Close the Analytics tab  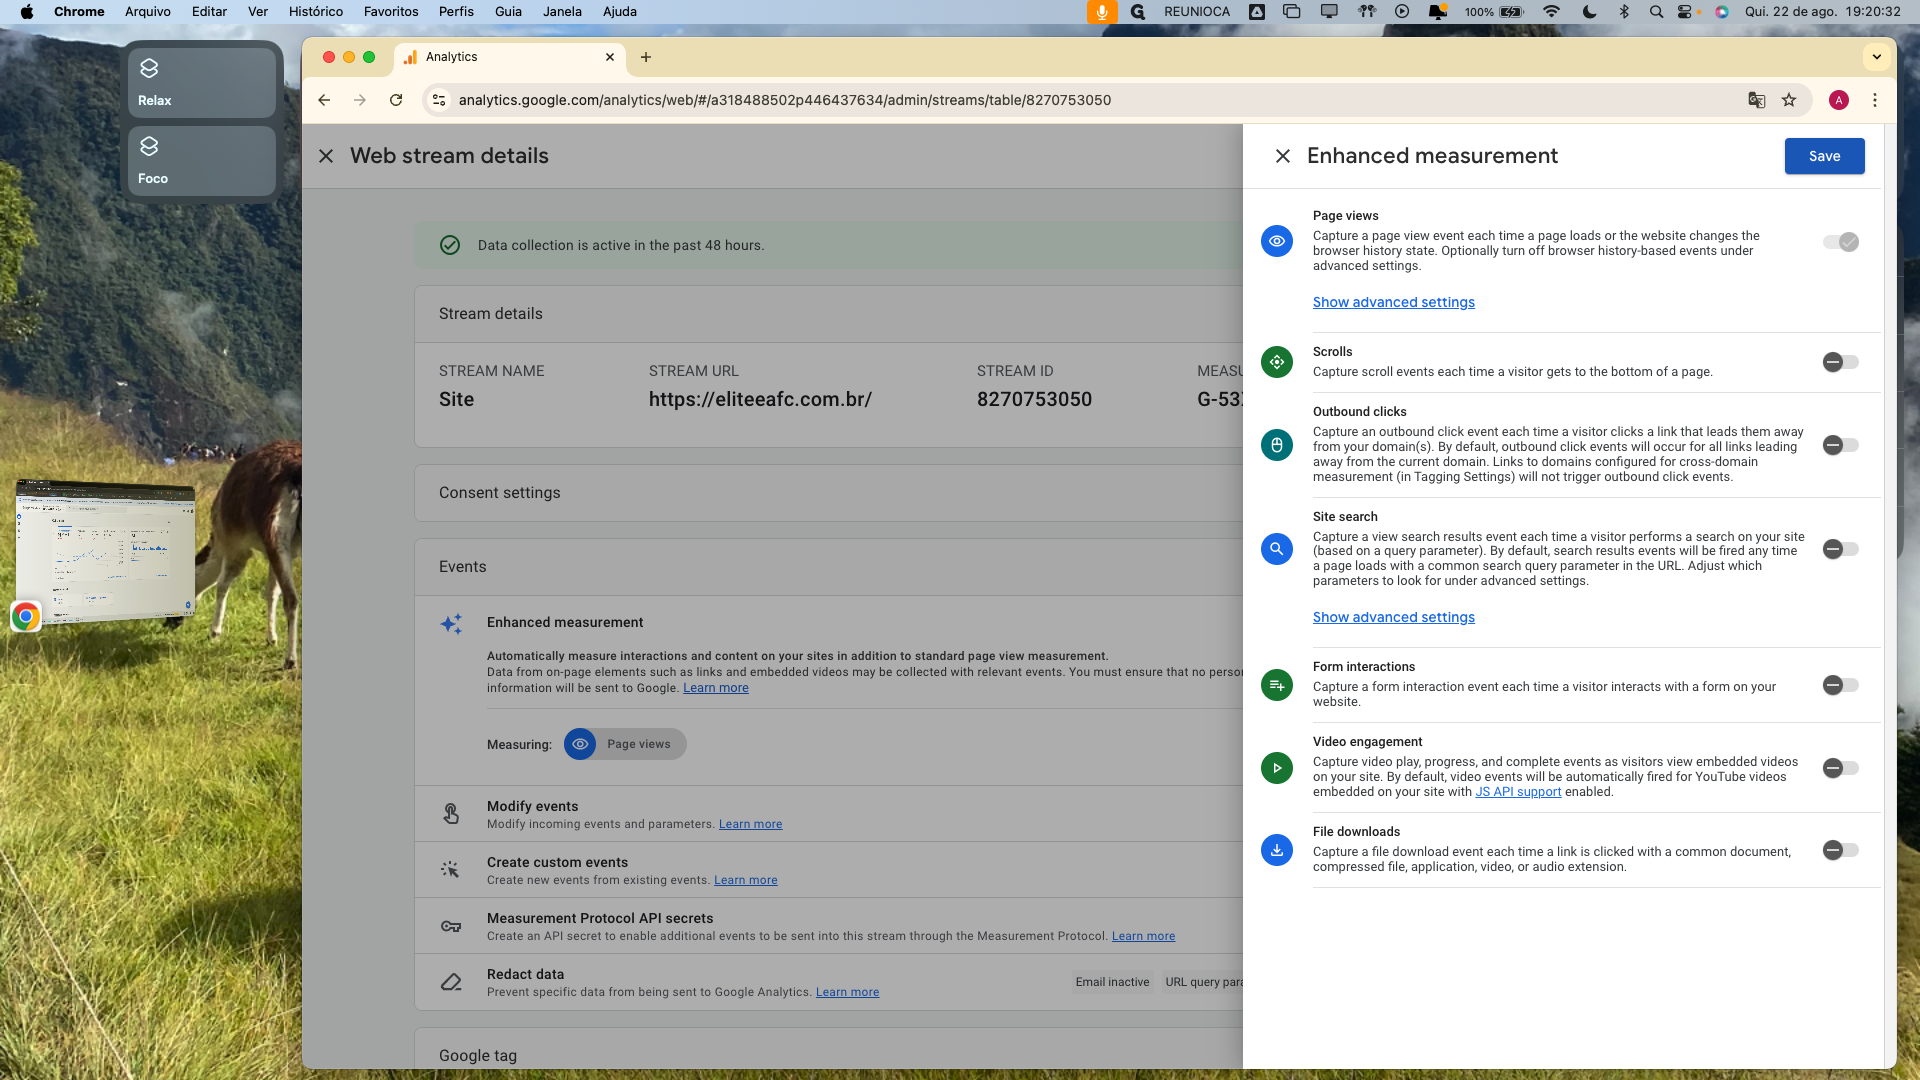(610, 57)
